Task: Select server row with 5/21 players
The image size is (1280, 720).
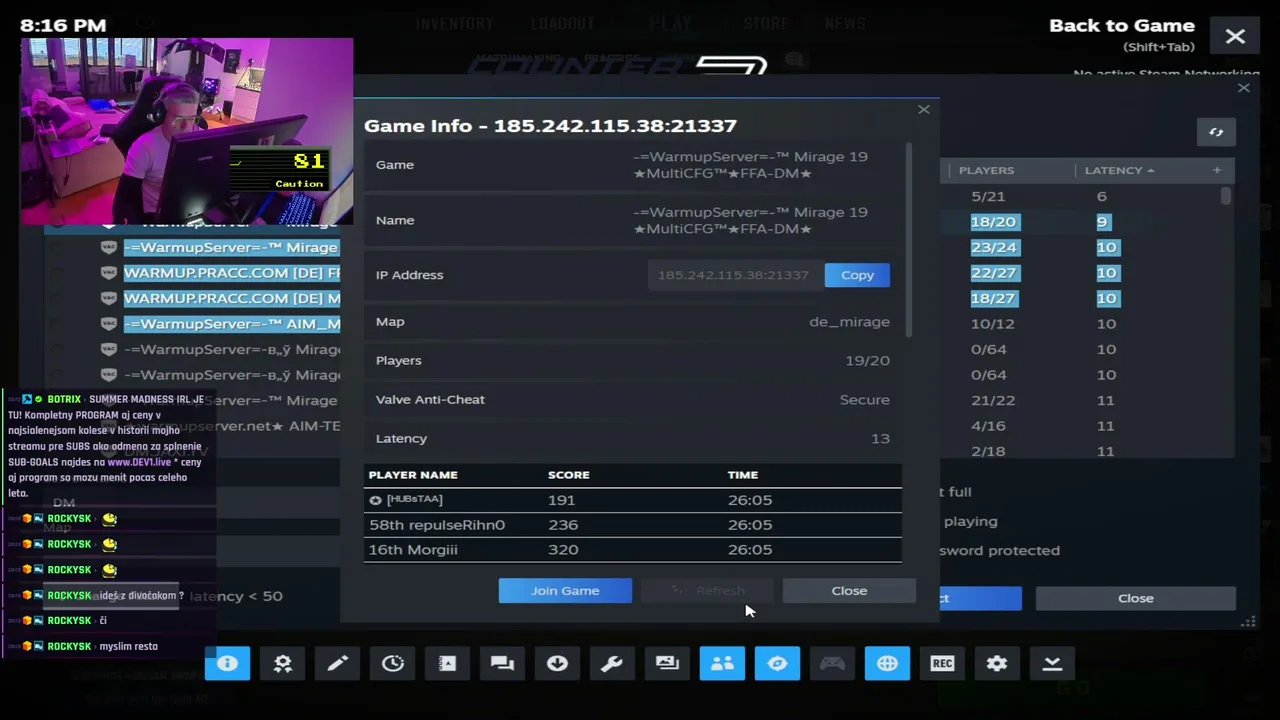Action: (1080, 196)
